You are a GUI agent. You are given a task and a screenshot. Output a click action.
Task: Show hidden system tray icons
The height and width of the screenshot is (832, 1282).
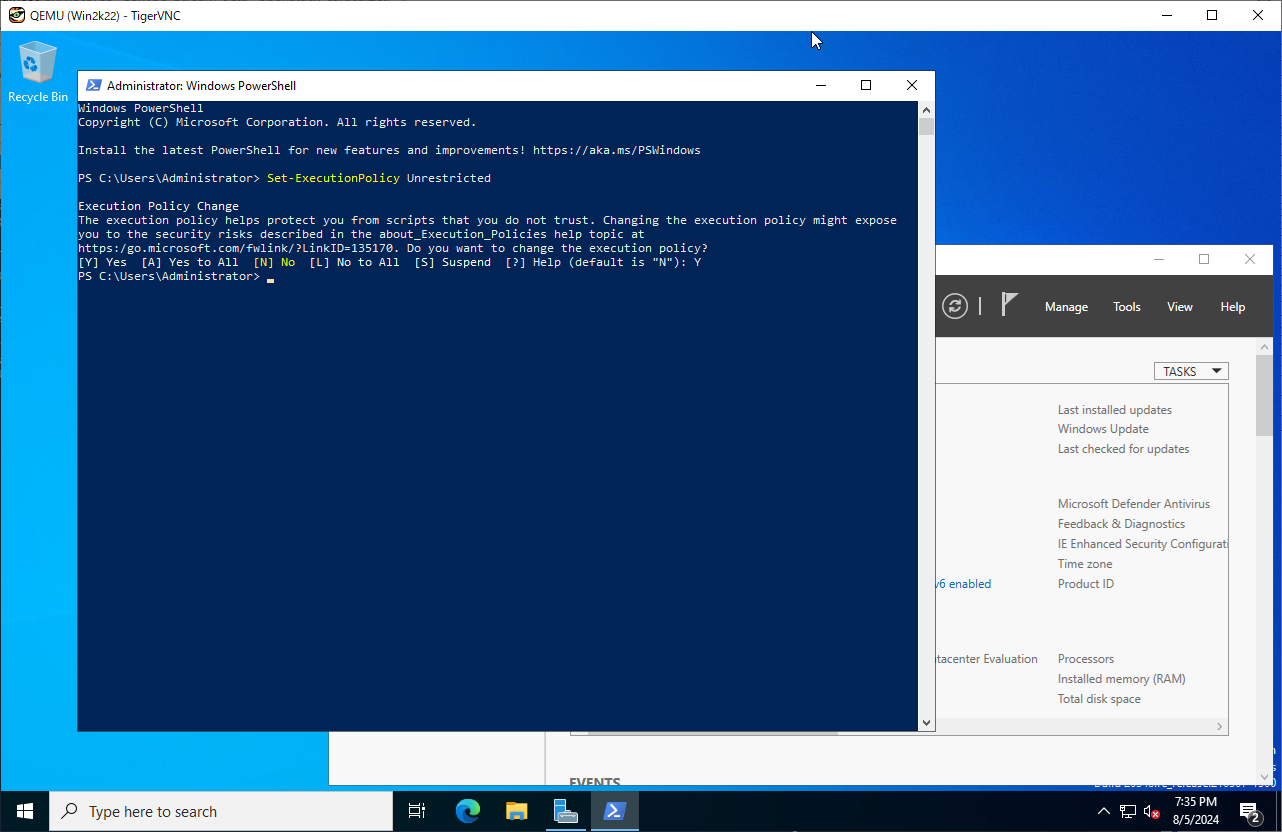(1104, 811)
